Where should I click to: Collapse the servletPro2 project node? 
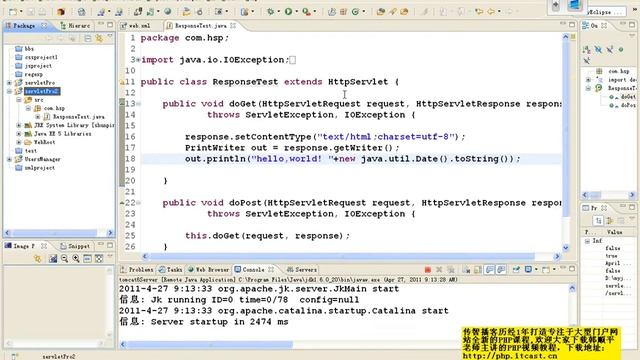(x=9, y=91)
